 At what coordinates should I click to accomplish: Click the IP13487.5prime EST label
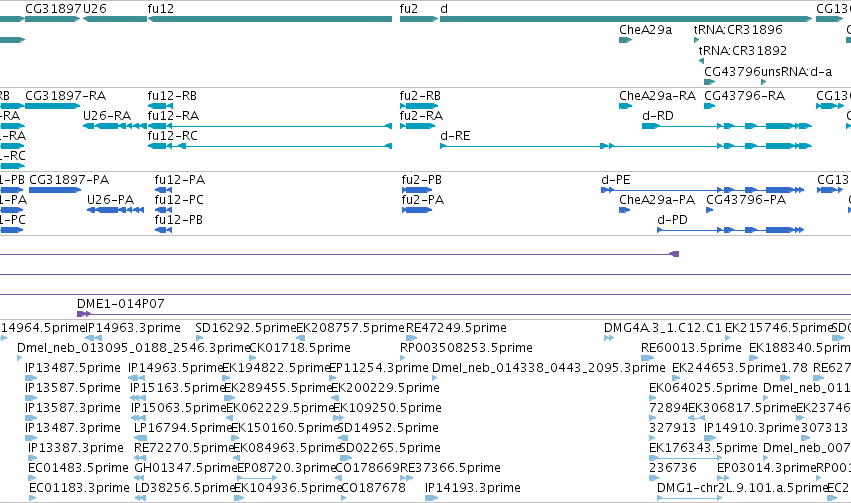click(x=73, y=368)
